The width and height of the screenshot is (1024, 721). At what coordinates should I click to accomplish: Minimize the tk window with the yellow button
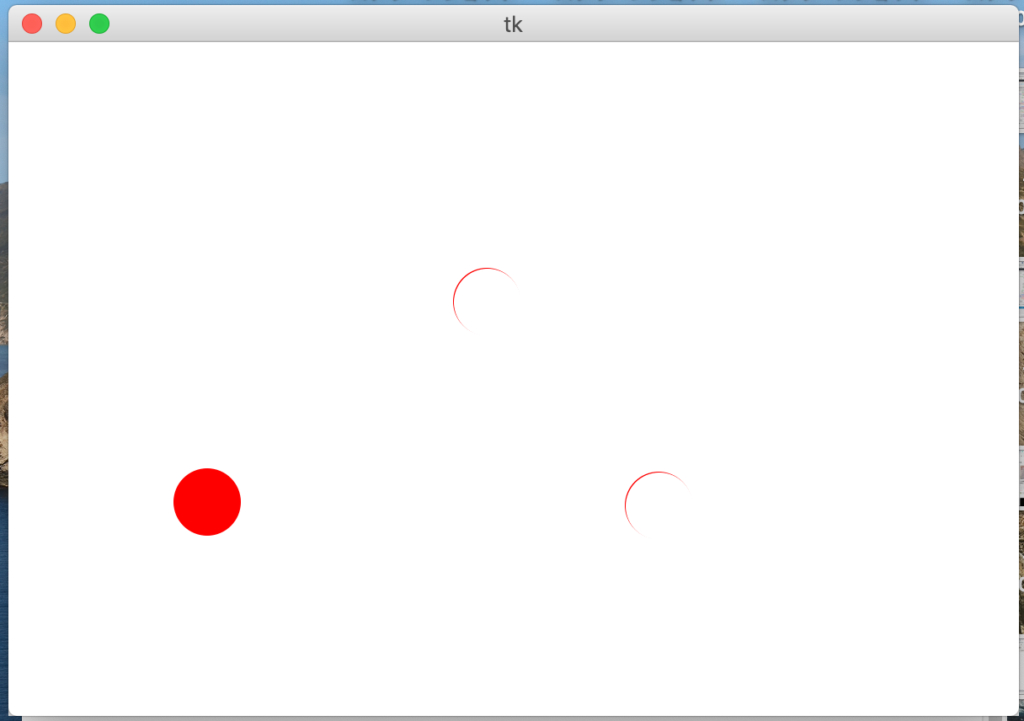coord(66,24)
